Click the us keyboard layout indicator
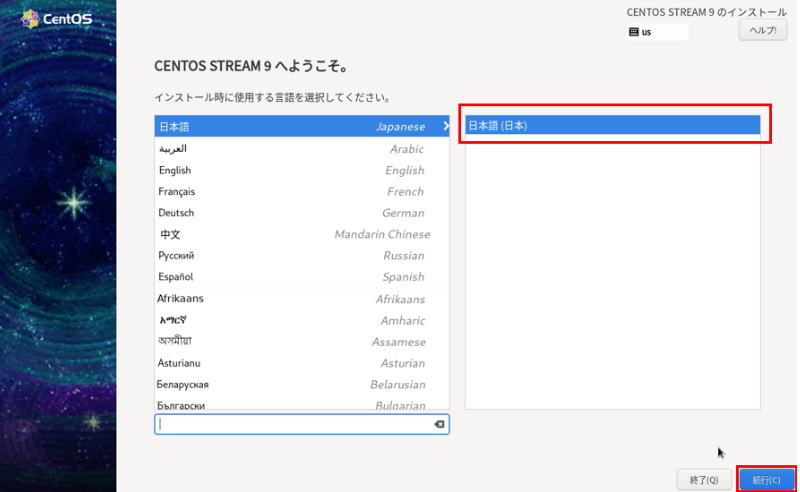The height and width of the screenshot is (492, 800). tap(657, 32)
